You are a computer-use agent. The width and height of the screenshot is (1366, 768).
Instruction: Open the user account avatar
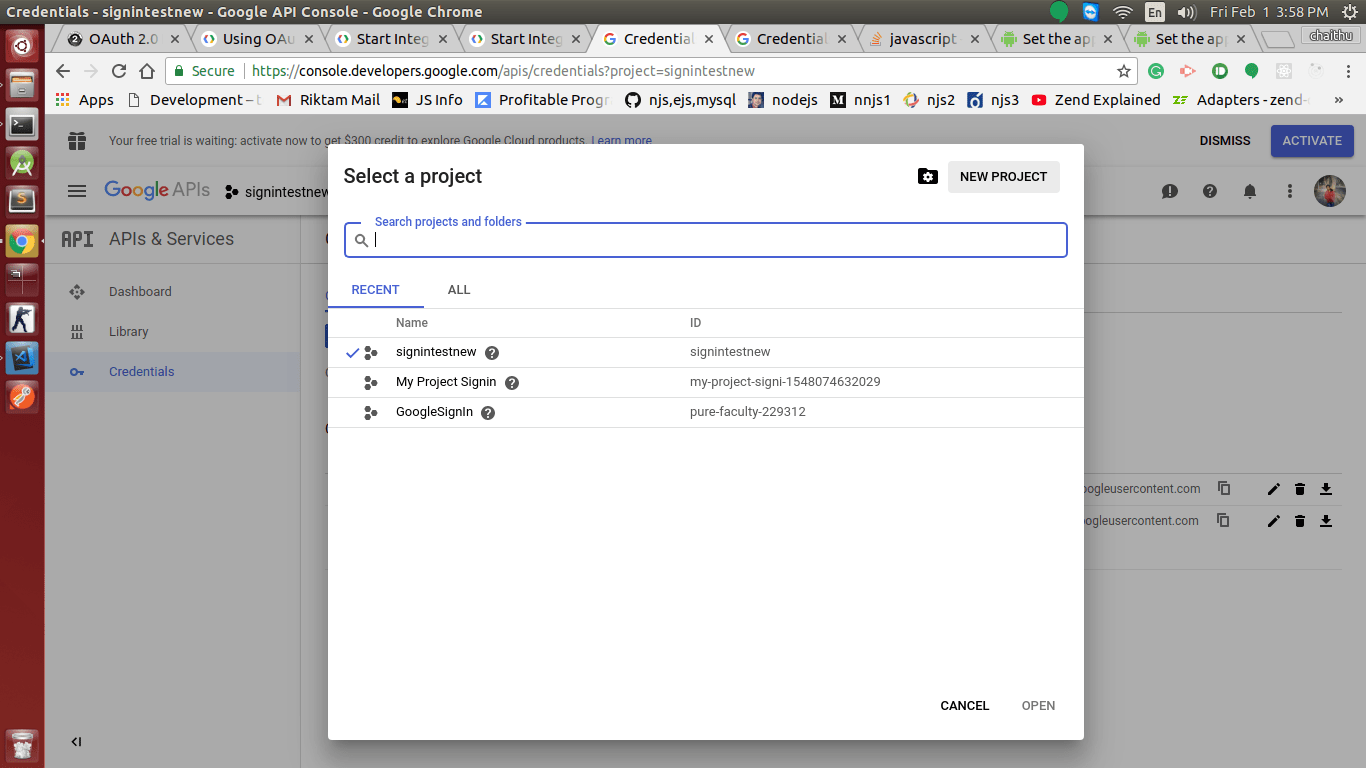tap(1330, 191)
